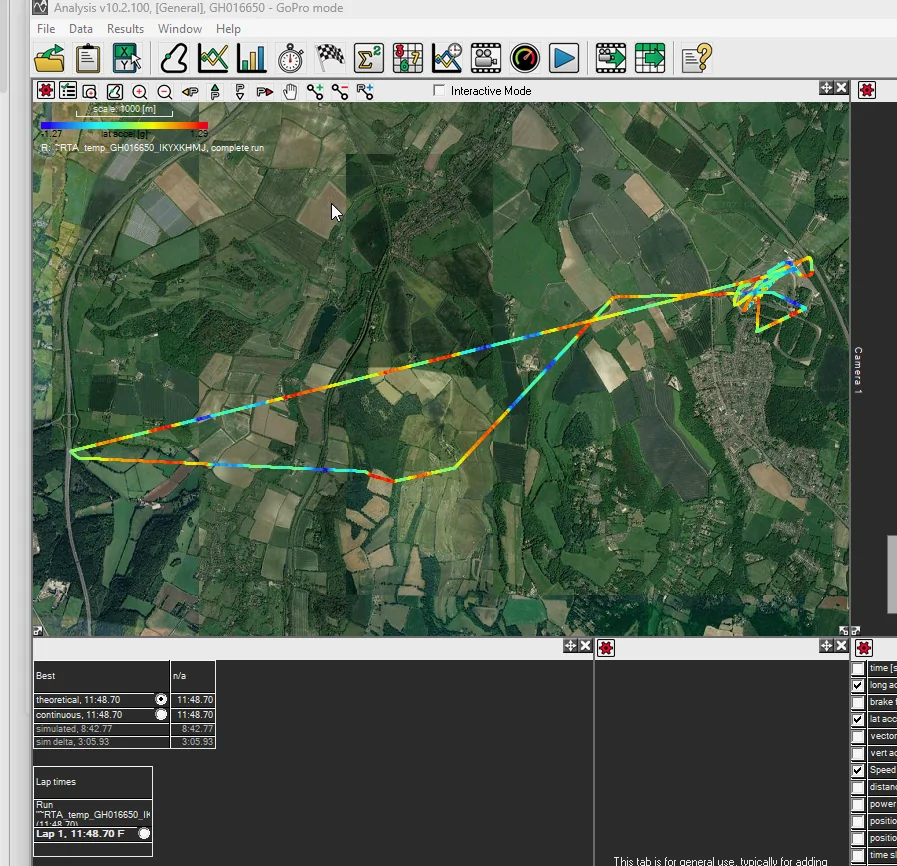Pan the map down arrow icon
897x866 pixels.
[x=240, y=92]
